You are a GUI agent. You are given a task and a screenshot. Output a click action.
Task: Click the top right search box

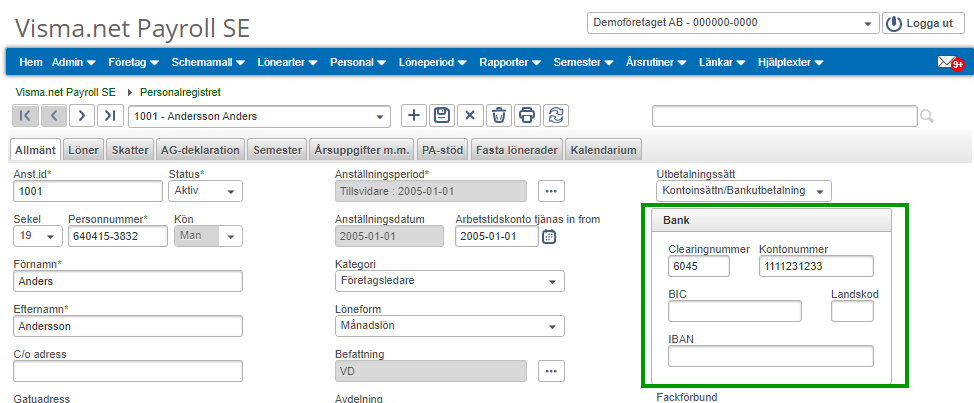coord(785,116)
